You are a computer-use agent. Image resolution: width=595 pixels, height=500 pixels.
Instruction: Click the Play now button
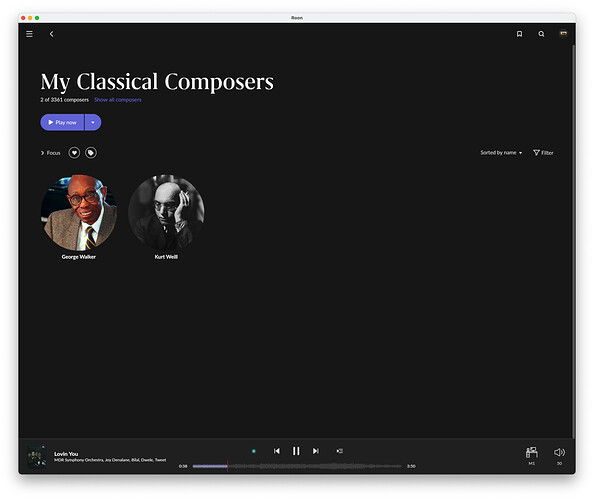tap(62, 122)
